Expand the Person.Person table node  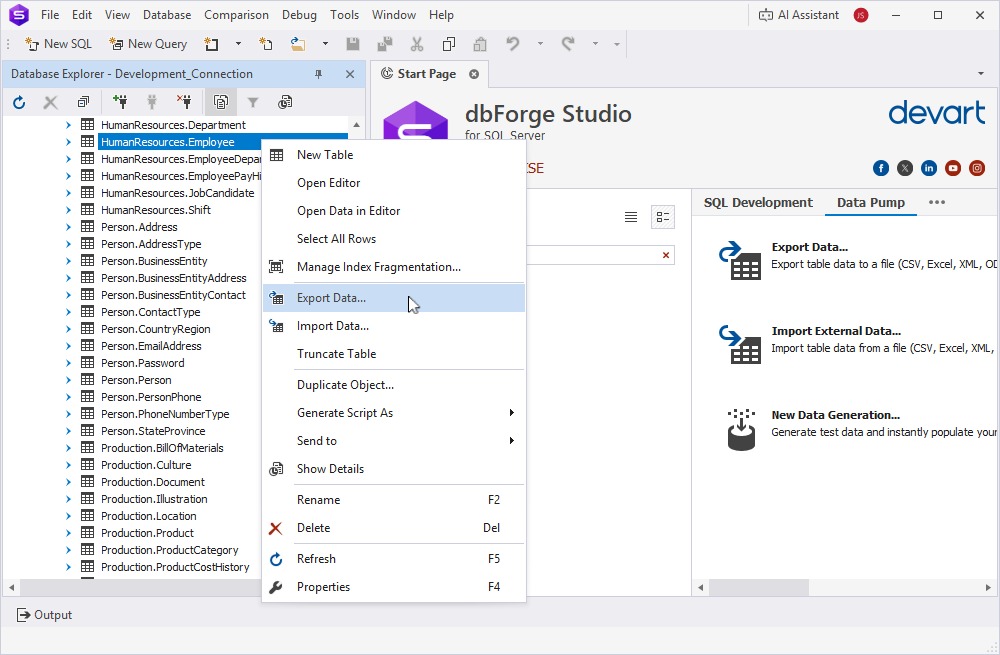point(68,380)
